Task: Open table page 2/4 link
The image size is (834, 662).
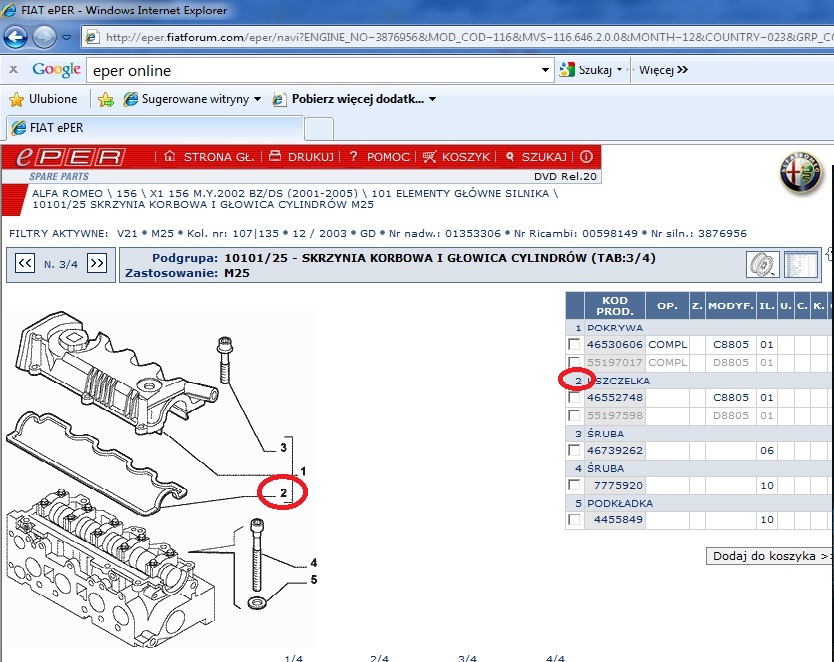Action: pyautogui.click(x=379, y=658)
